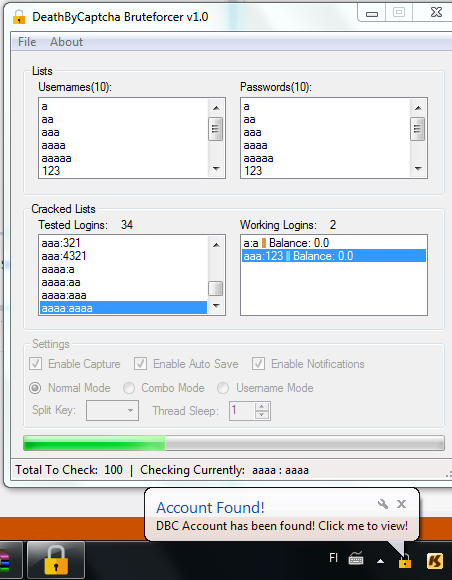Screen dimensions: 452x580
Task: Click the Bruteforcer padlock taskbar button
Action: click(x=56, y=560)
